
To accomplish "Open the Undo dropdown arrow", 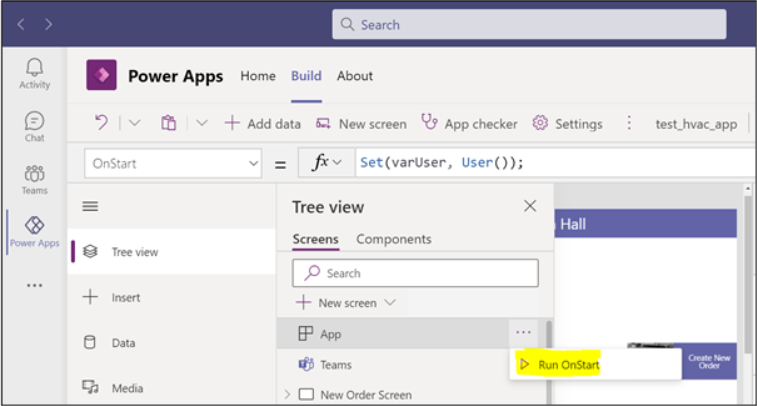I will [x=134, y=123].
